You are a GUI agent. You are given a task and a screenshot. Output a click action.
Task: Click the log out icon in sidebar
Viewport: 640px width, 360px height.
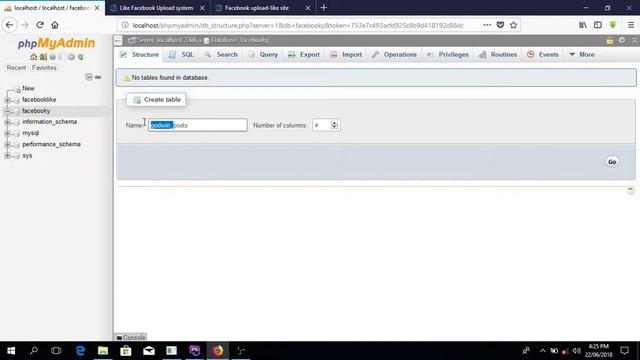tap(43, 57)
